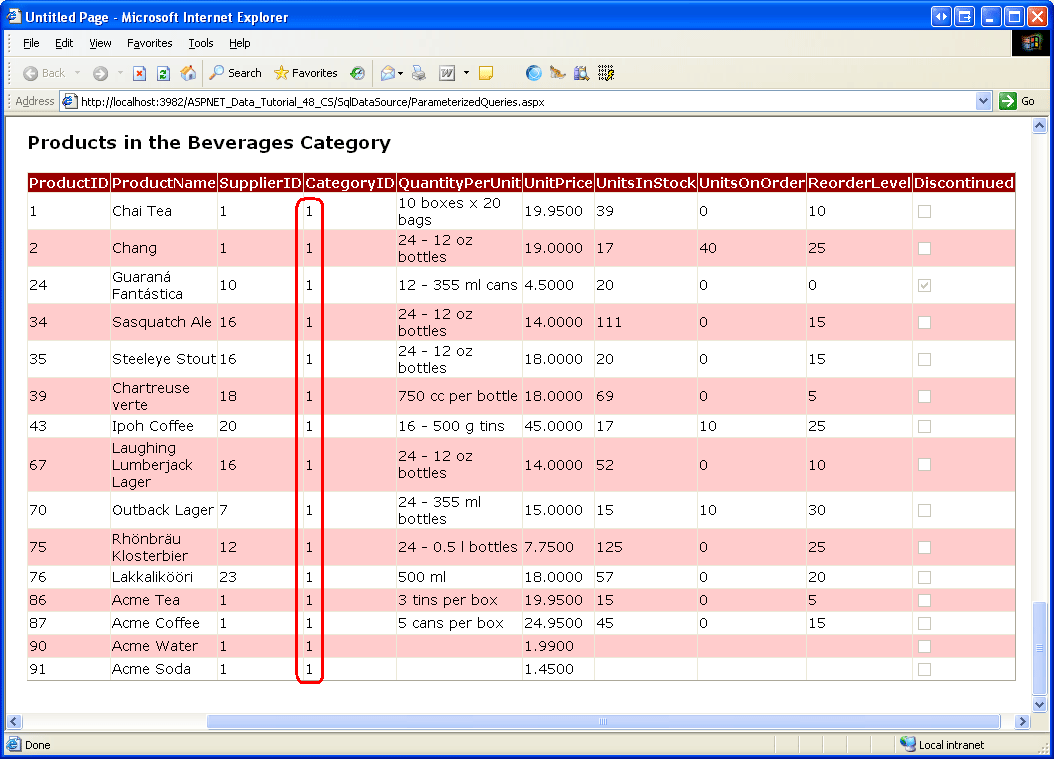1054x759 pixels.
Task: Refresh the current page
Action: tap(163, 73)
